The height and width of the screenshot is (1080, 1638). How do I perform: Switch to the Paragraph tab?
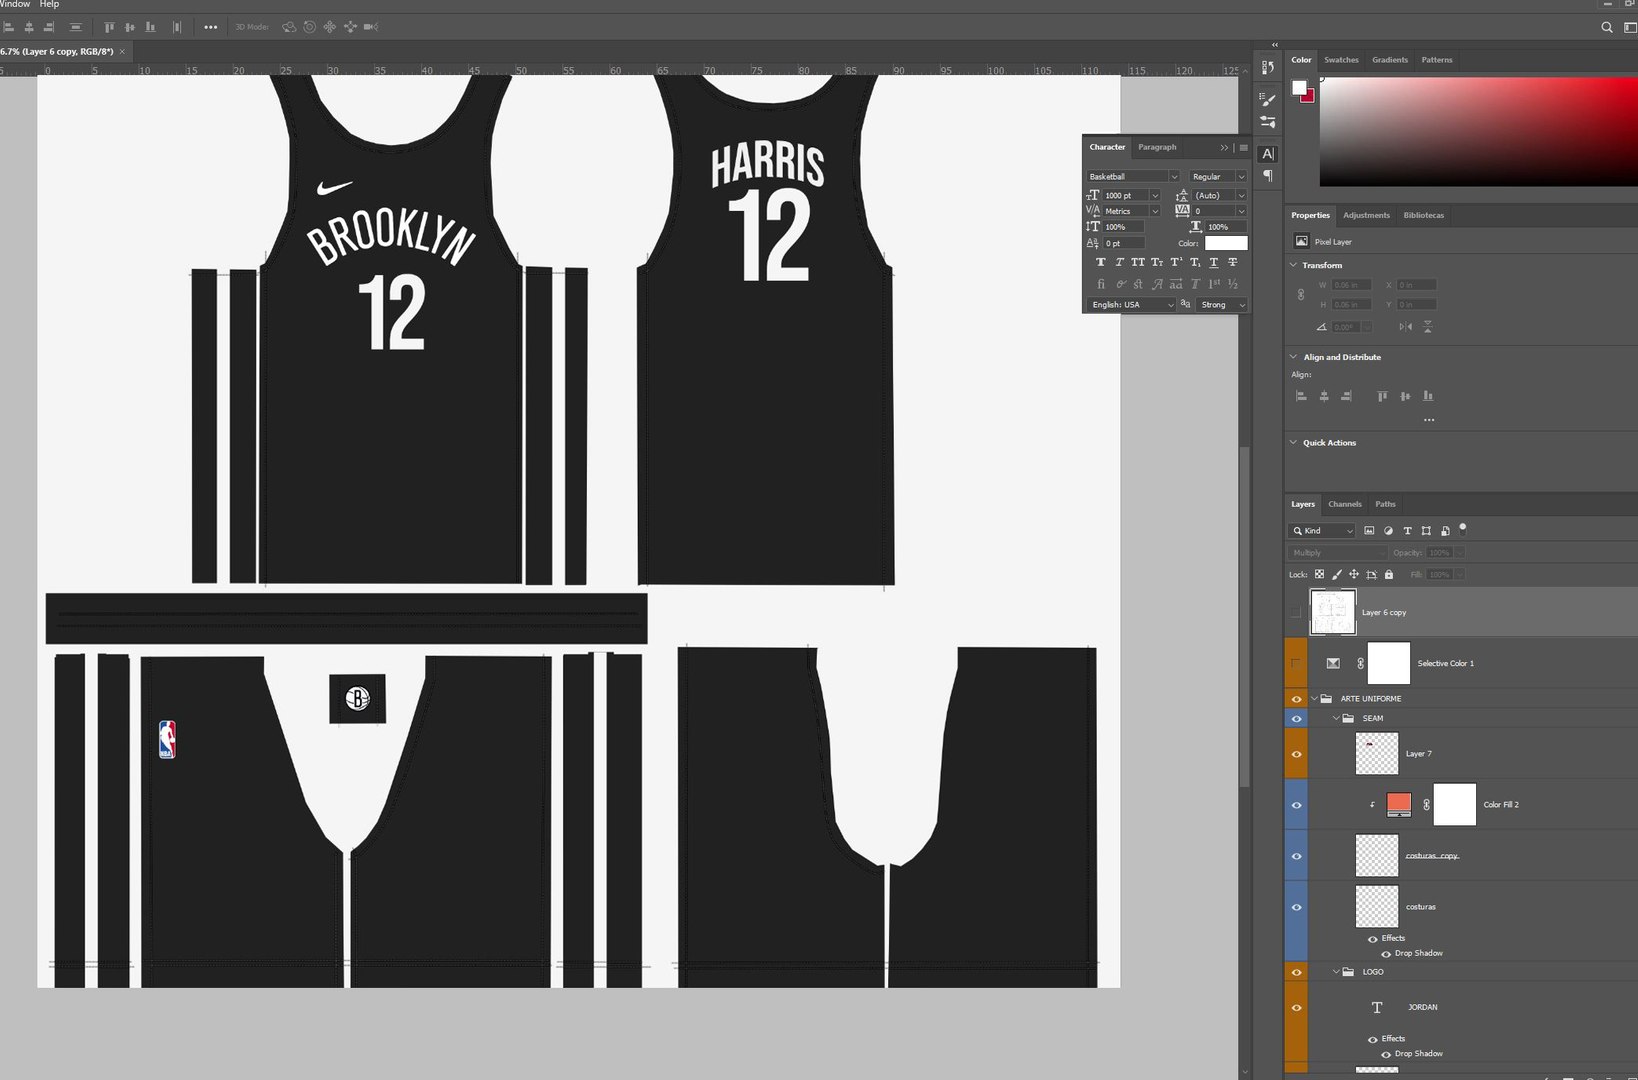pyautogui.click(x=1157, y=147)
